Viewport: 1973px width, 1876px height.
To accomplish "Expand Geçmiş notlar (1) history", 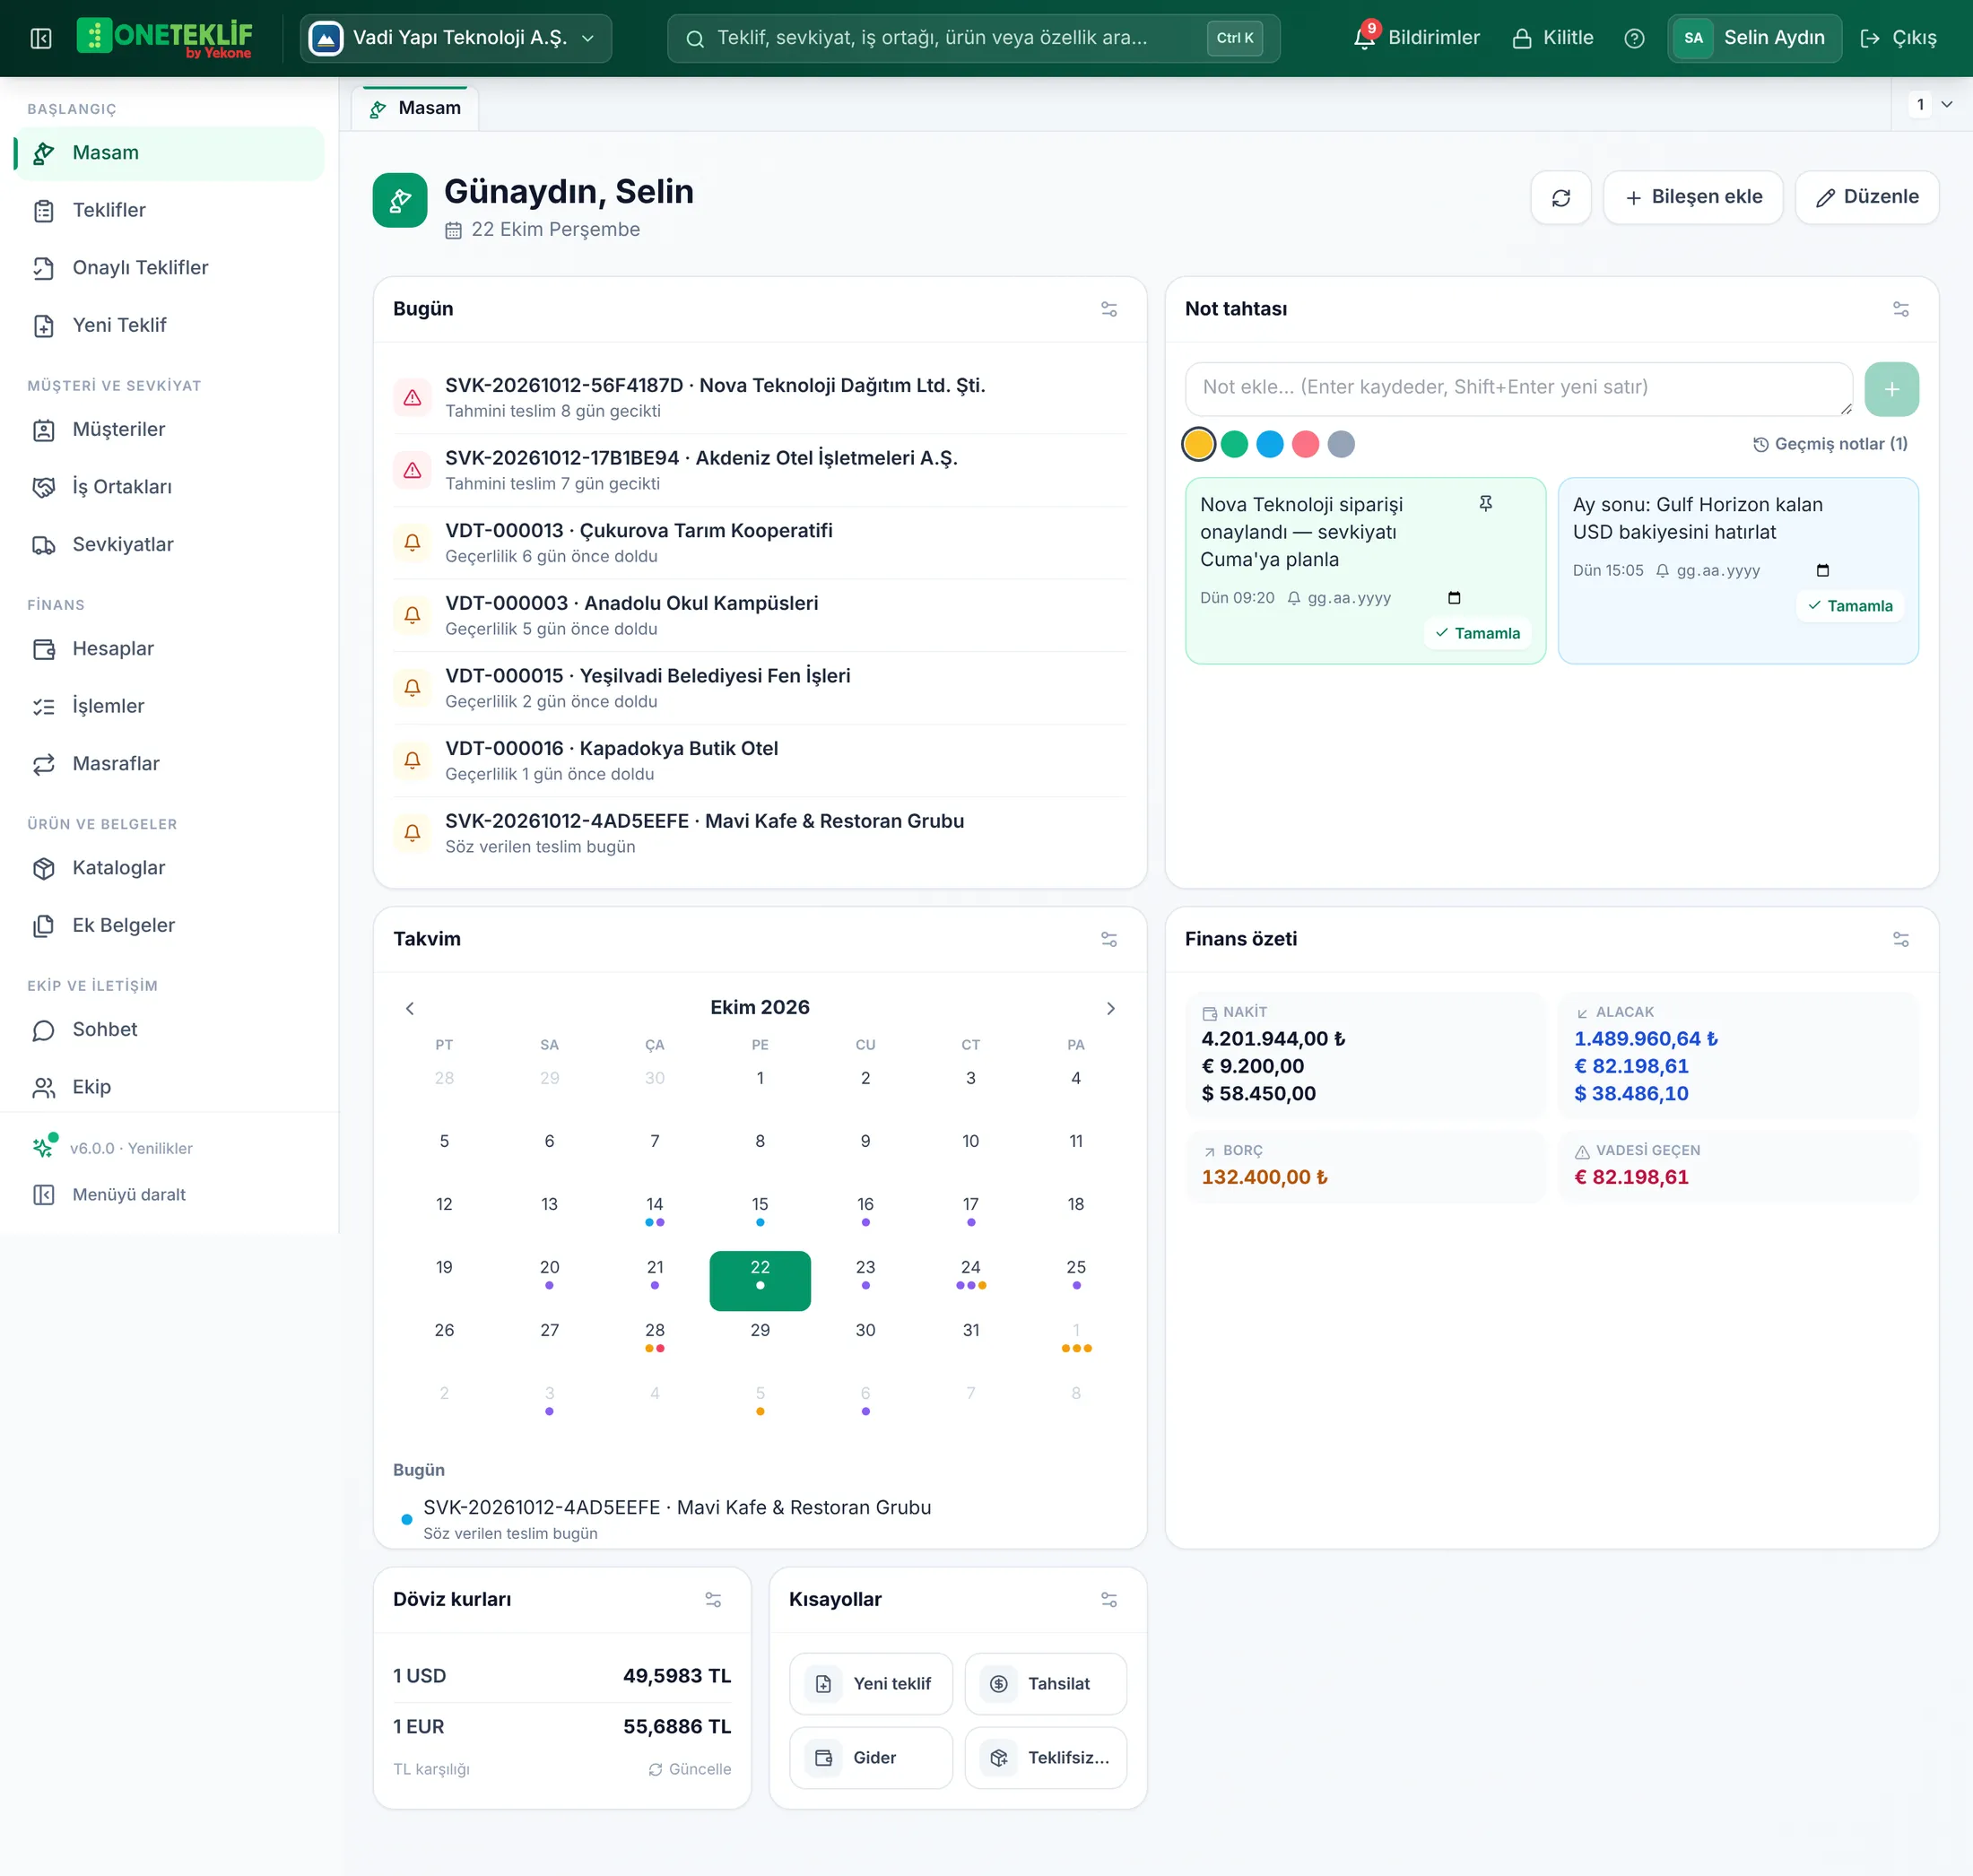I will pos(1830,444).
